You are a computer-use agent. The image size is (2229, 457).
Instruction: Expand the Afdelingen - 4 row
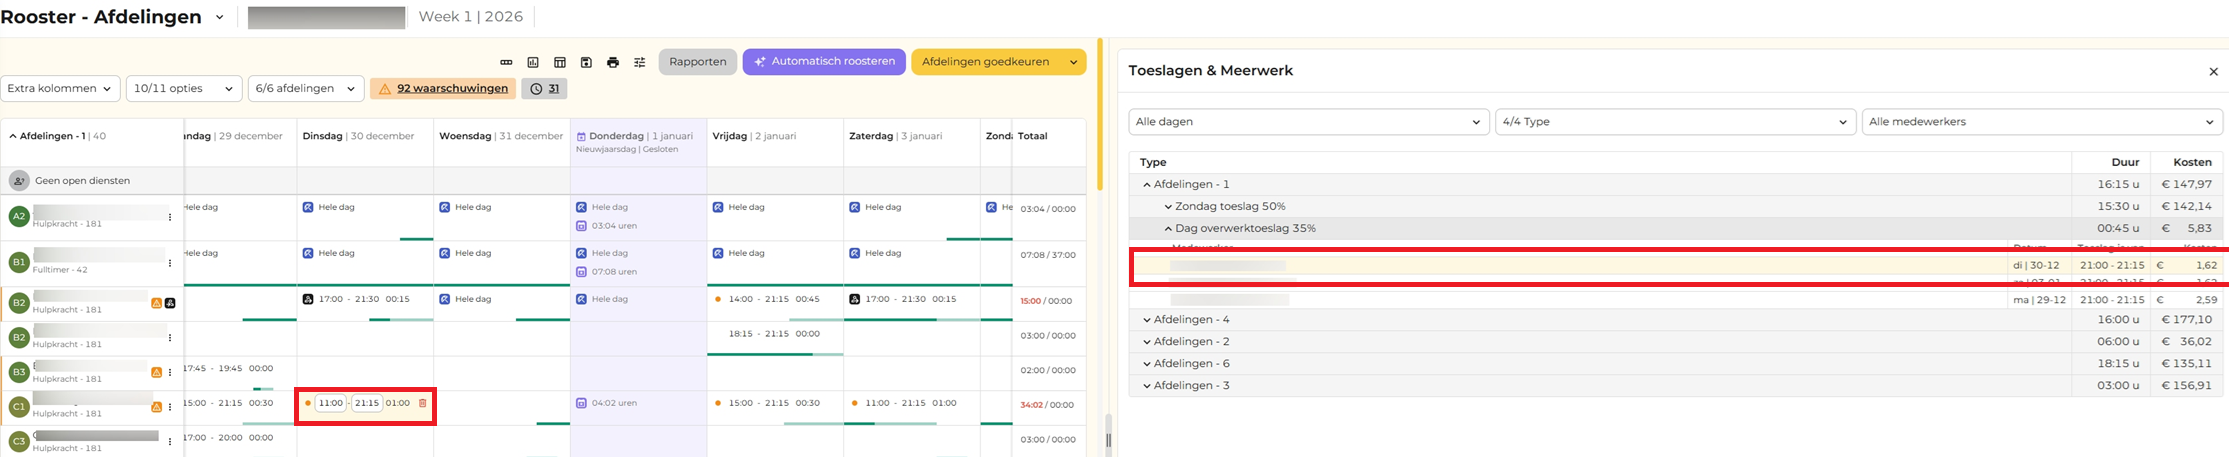tap(1147, 320)
